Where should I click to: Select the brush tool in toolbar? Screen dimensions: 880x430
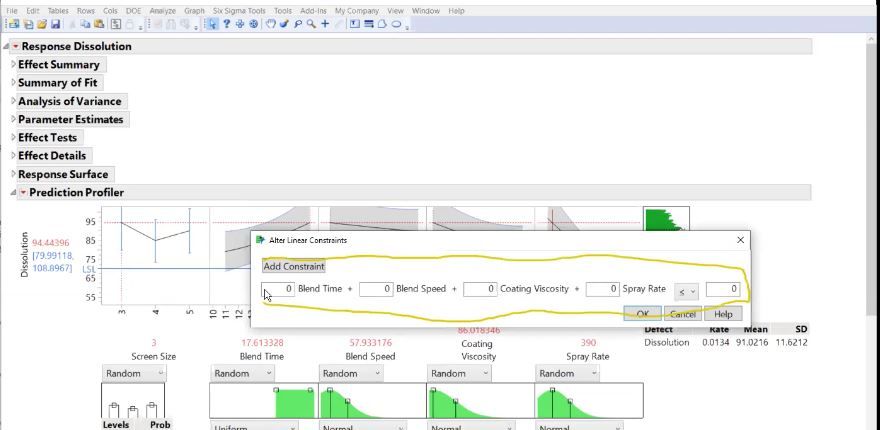tap(284, 23)
